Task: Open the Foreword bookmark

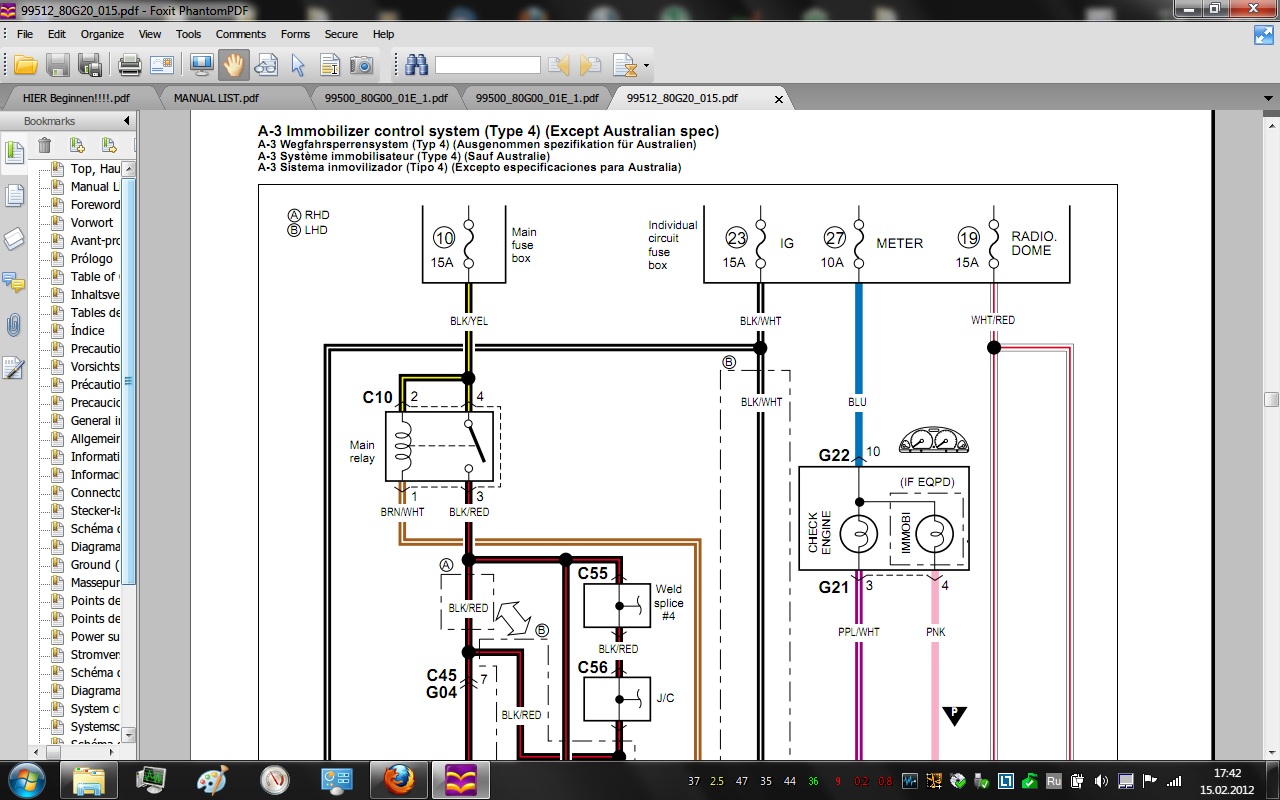Action: (x=95, y=205)
